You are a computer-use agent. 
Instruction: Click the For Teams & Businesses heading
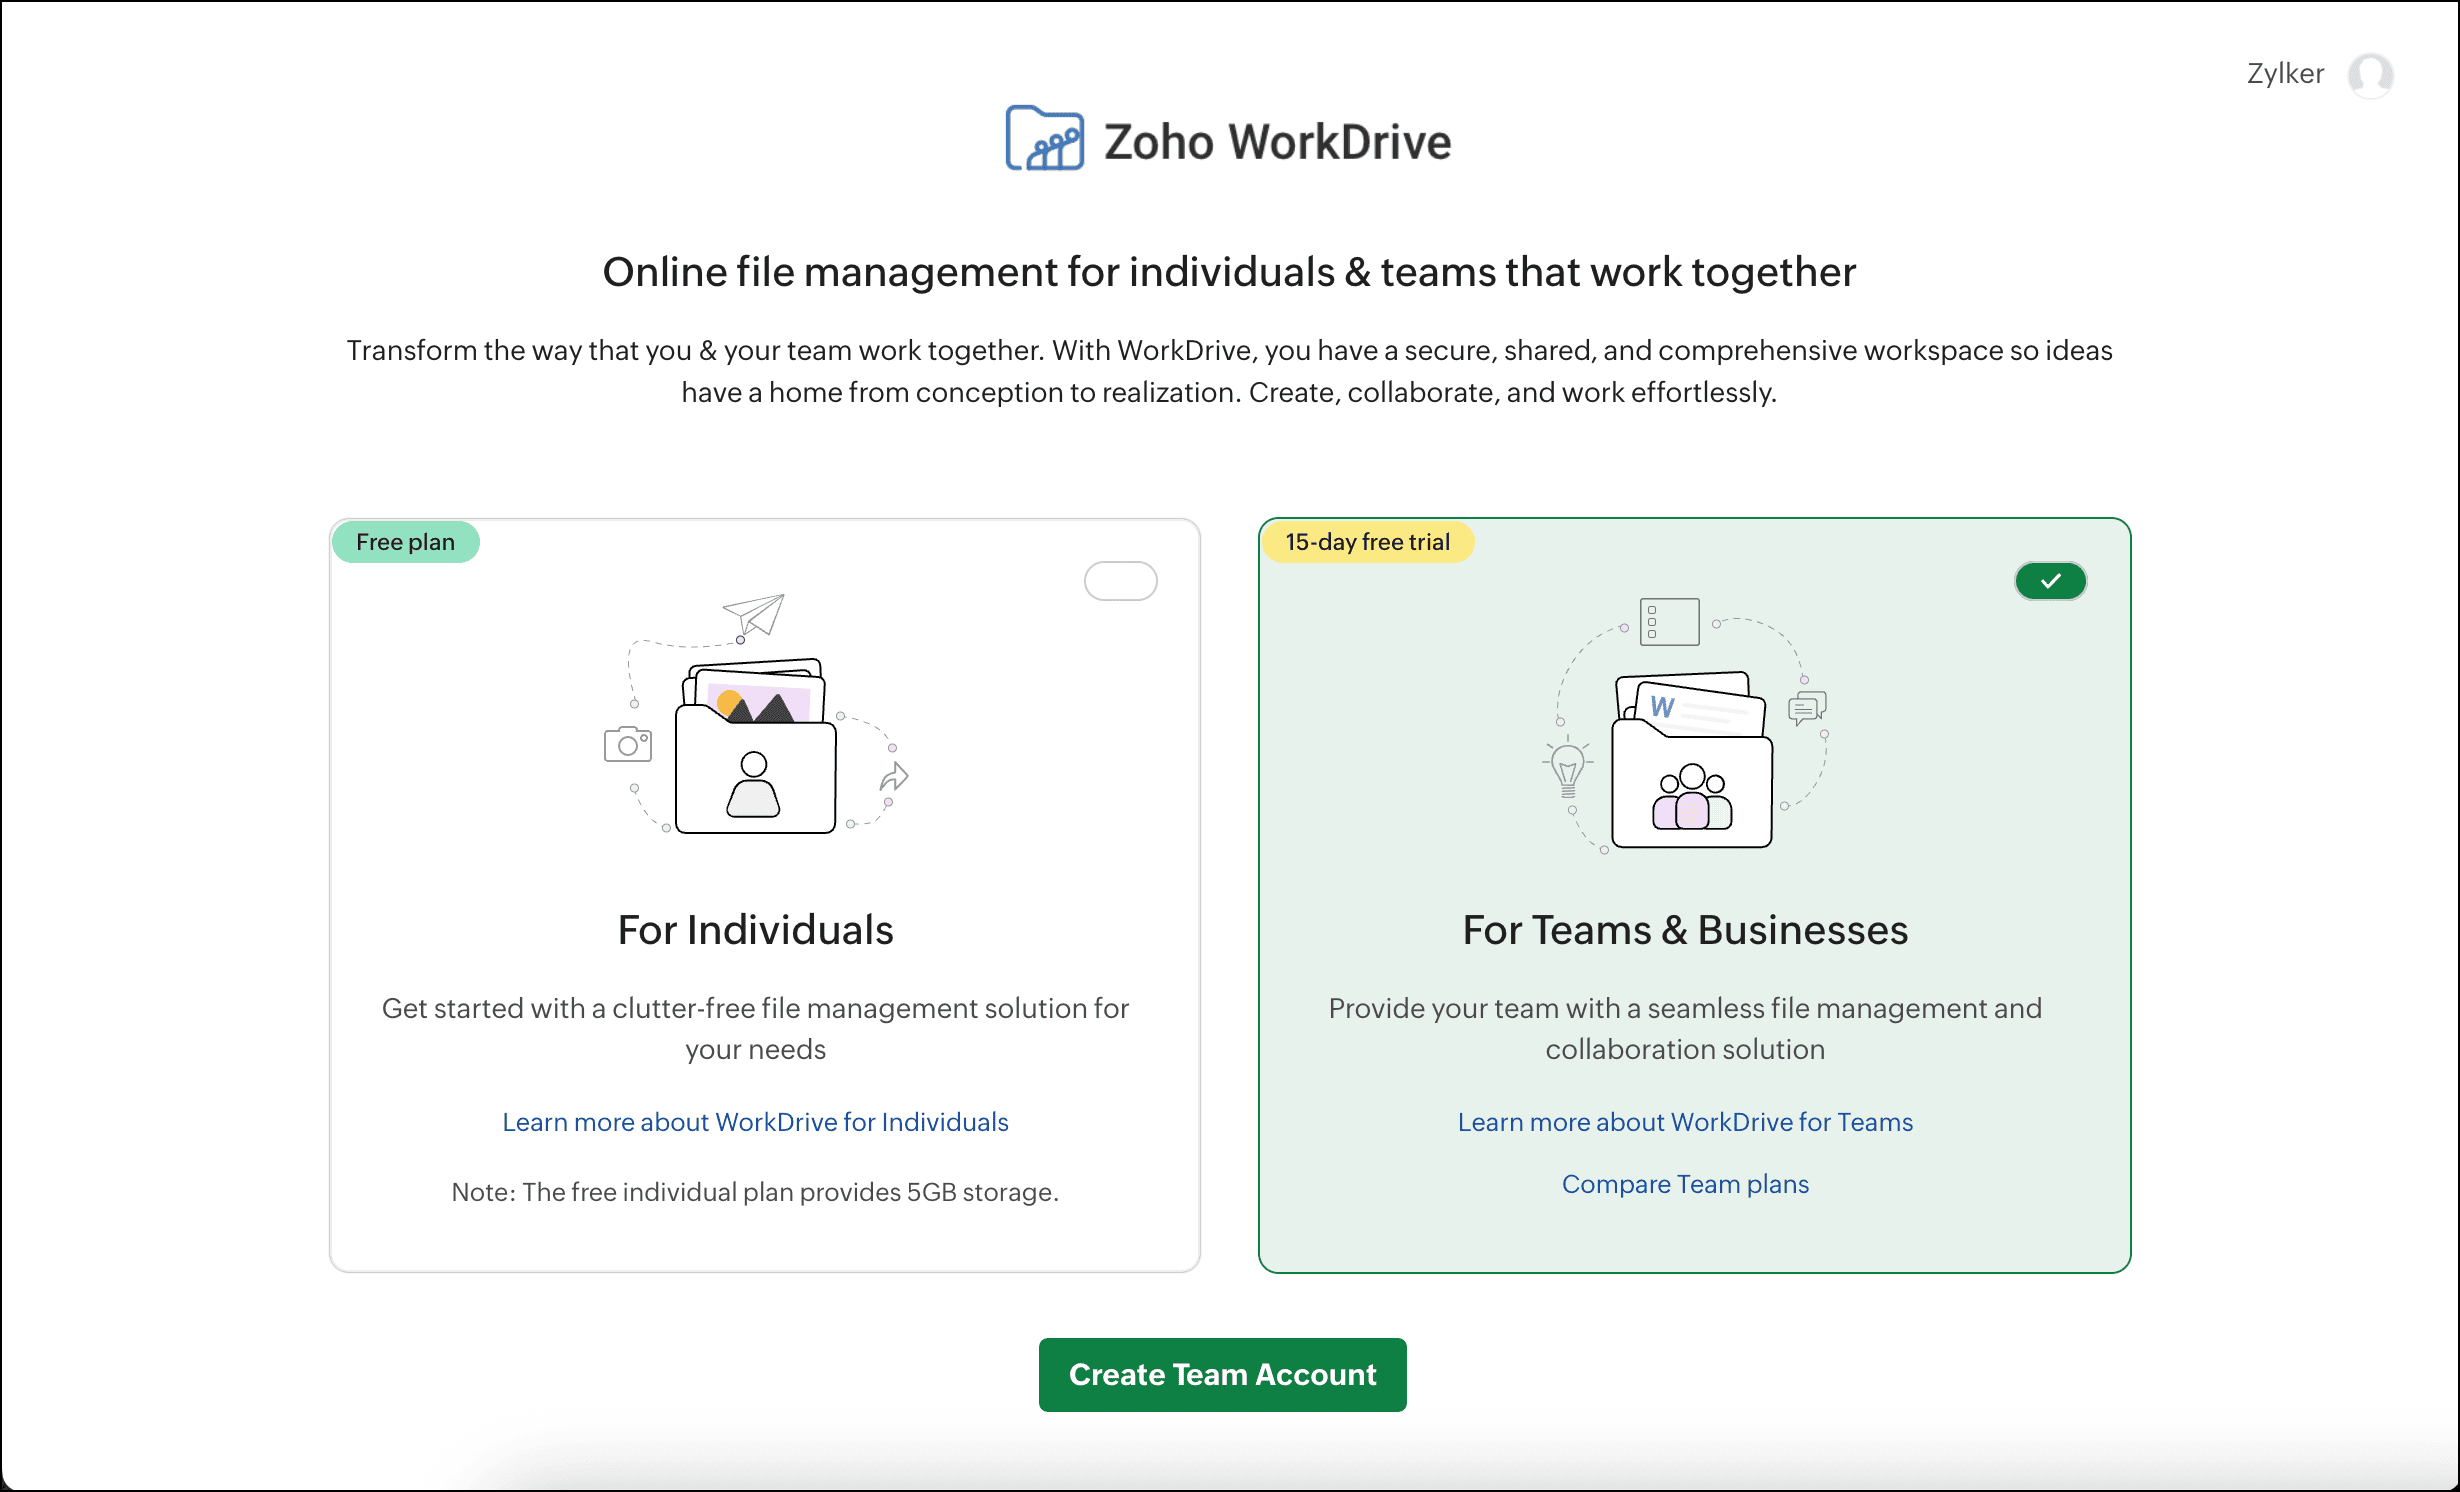[x=1685, y=930]
